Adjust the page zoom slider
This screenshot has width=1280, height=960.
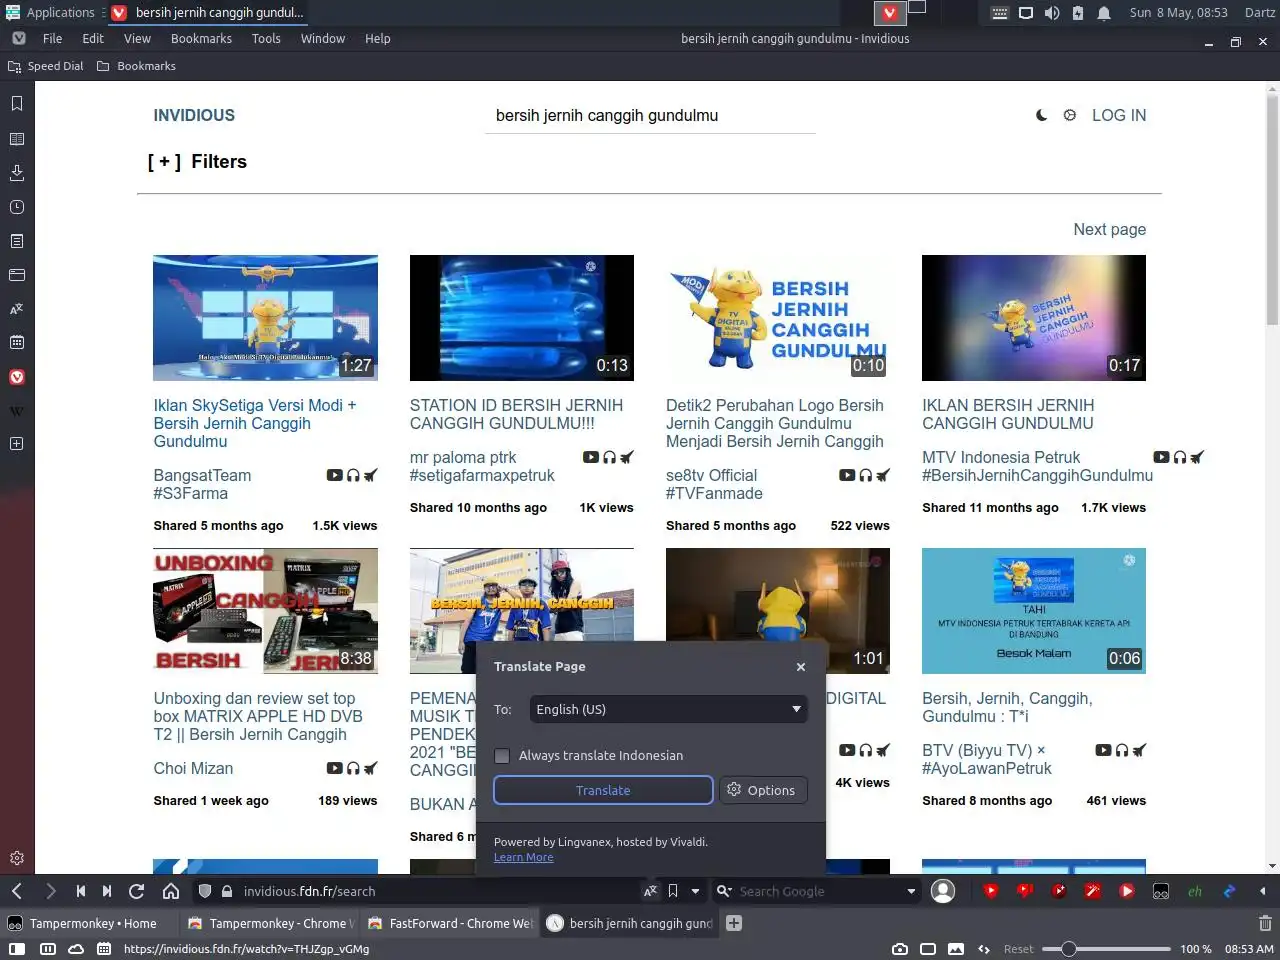click(1106, 949)
